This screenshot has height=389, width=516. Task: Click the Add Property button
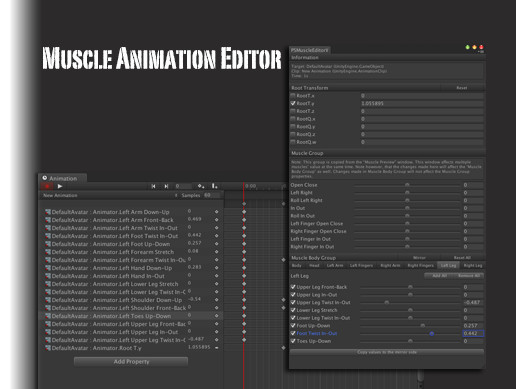131,362
